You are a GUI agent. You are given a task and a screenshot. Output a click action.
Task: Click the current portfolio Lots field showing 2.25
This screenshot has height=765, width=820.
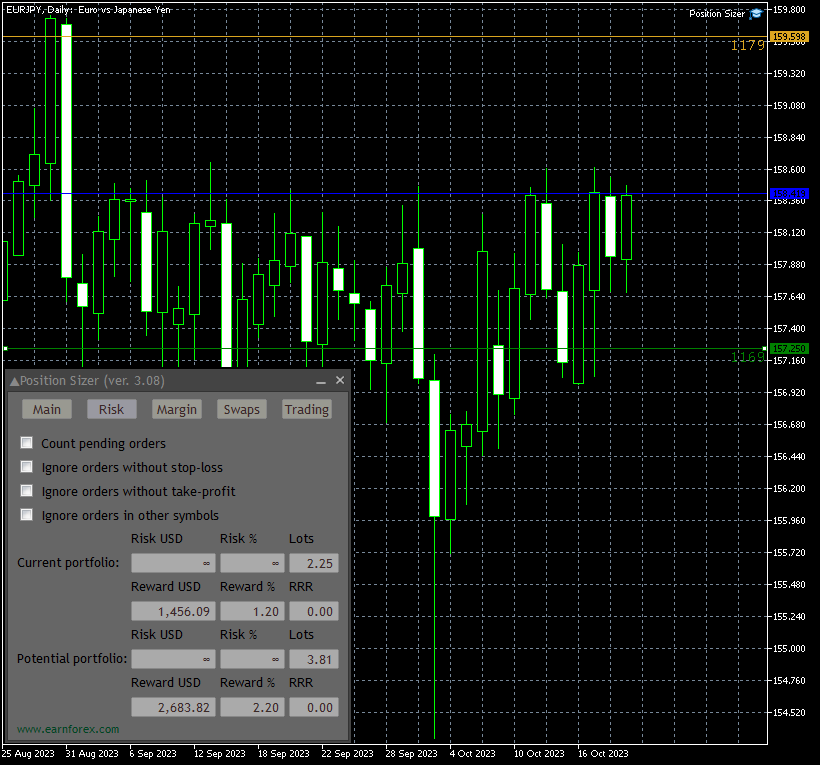[313, 563]
